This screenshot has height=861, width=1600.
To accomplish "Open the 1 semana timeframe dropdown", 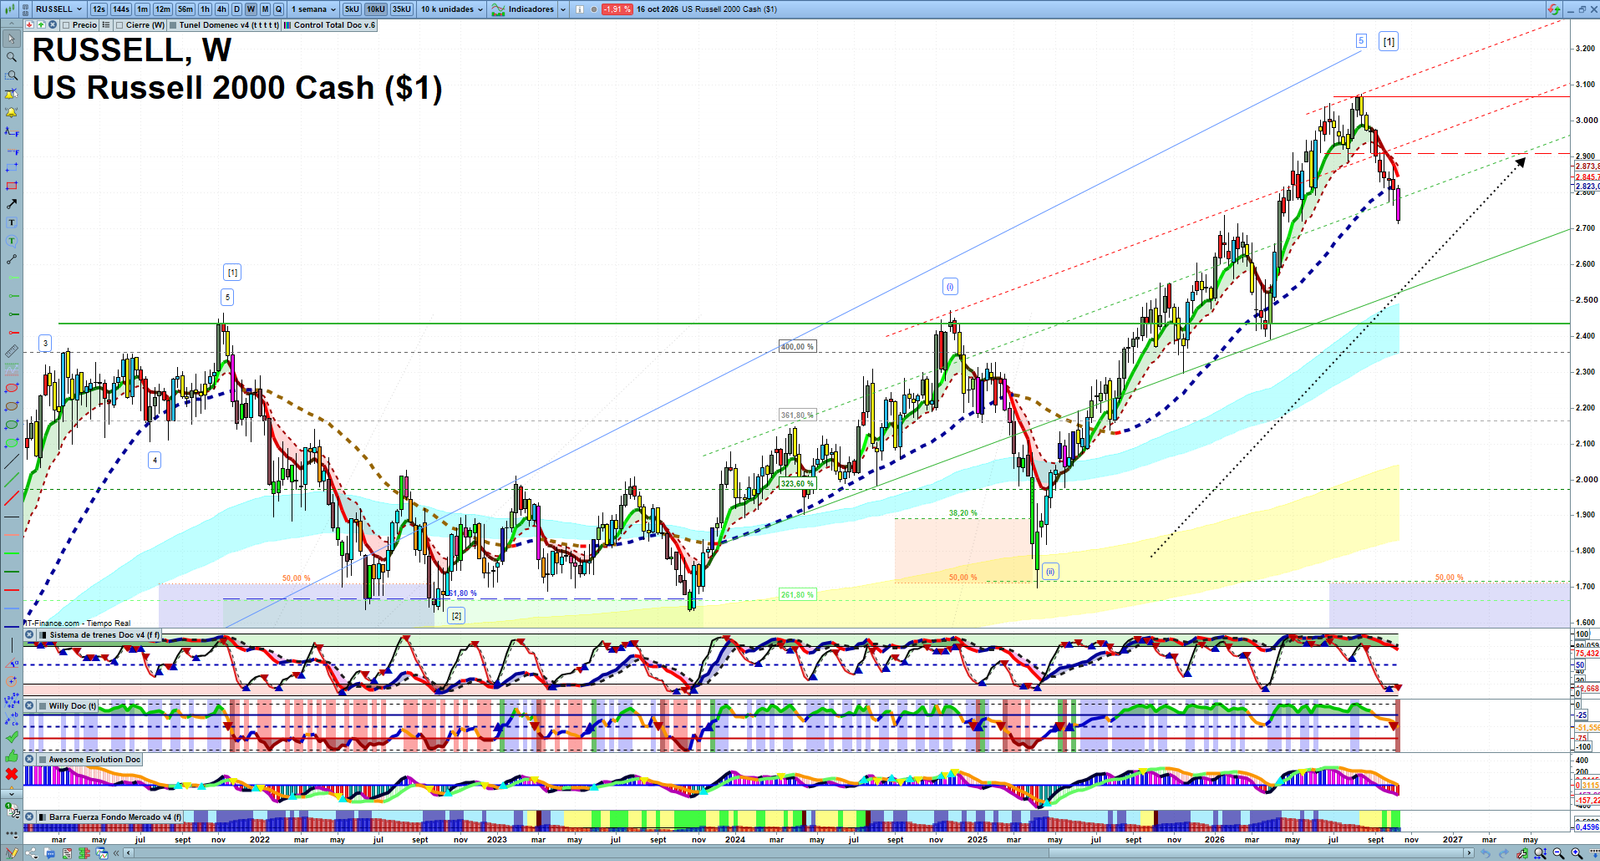I will pos(313,9).
